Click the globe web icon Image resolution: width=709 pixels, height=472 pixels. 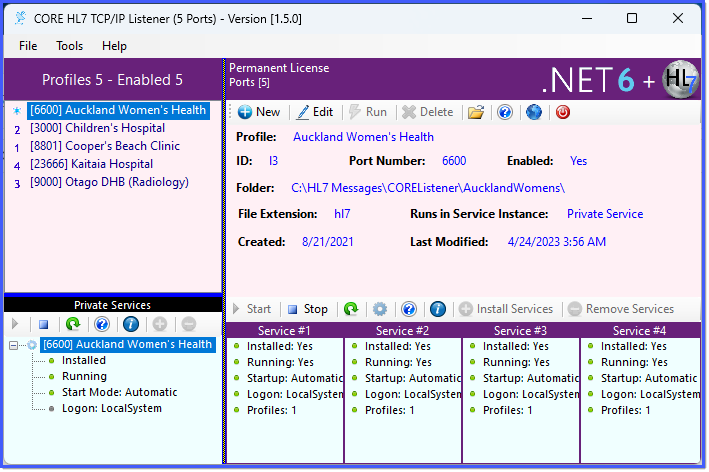534,112
